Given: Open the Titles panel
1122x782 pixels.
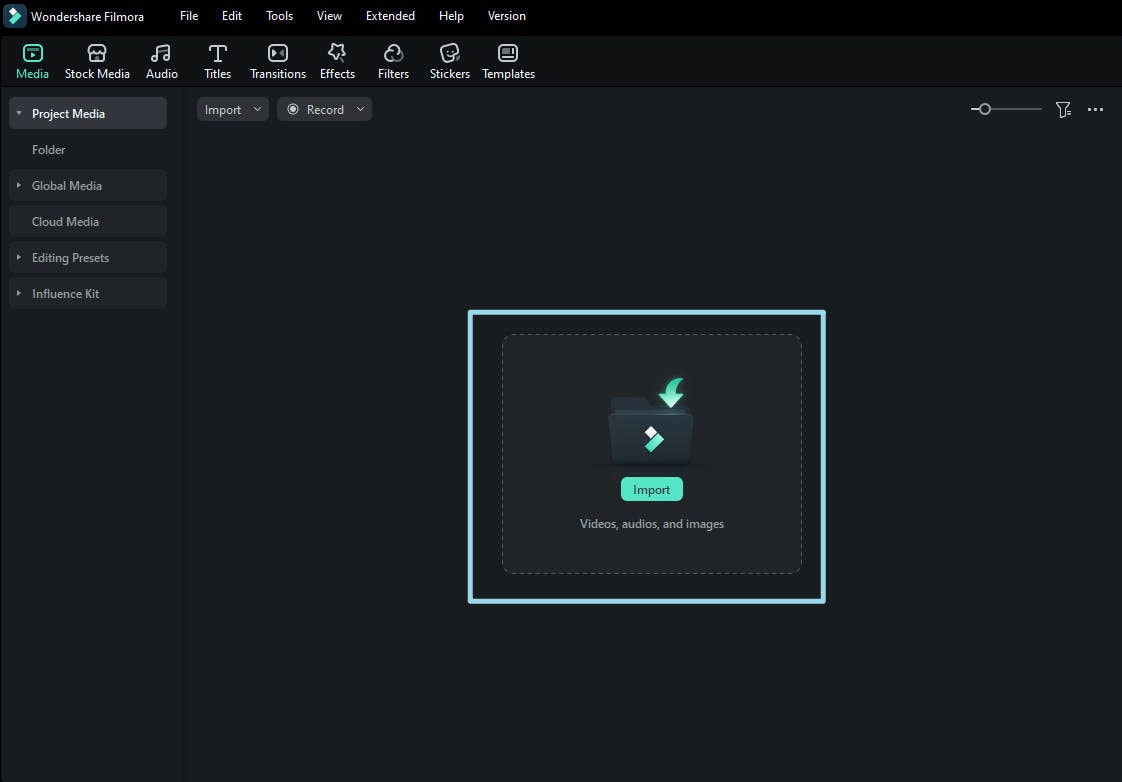Looking at the screenshot, I should coord(218,61).
